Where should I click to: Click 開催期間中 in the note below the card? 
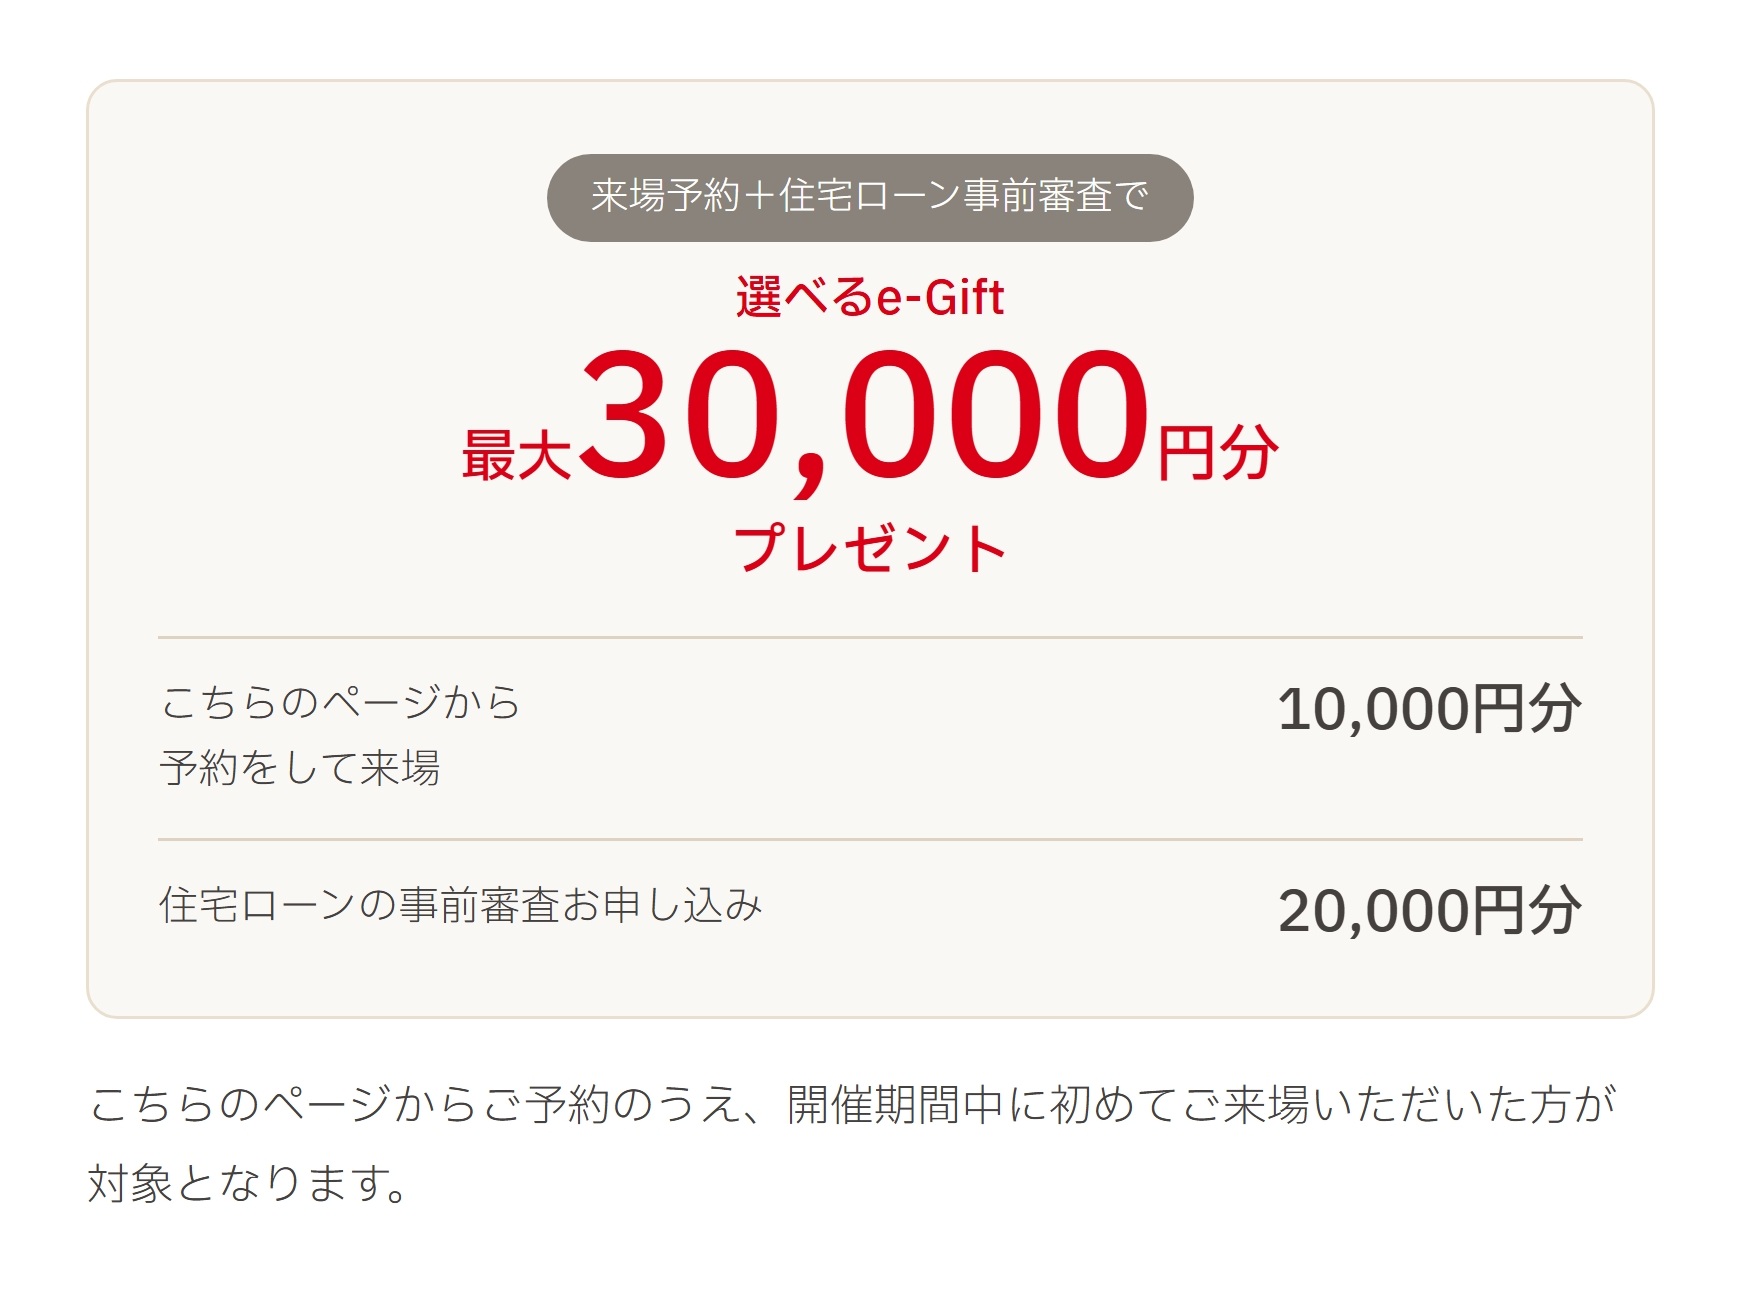pos(896,1104)
